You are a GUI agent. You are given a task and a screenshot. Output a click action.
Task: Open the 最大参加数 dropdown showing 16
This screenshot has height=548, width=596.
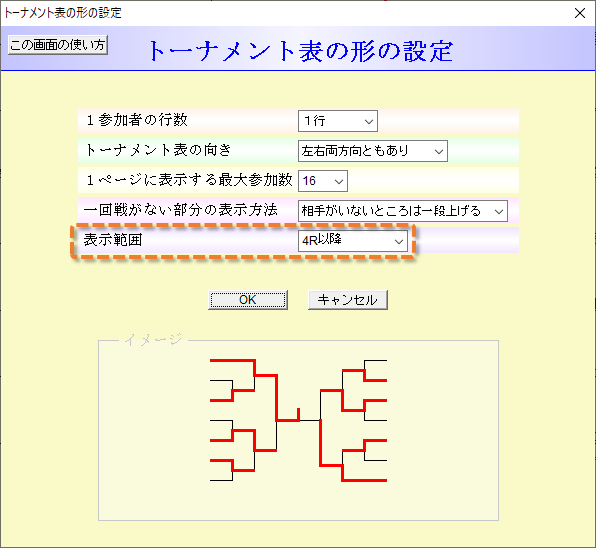tap(322, 181)
